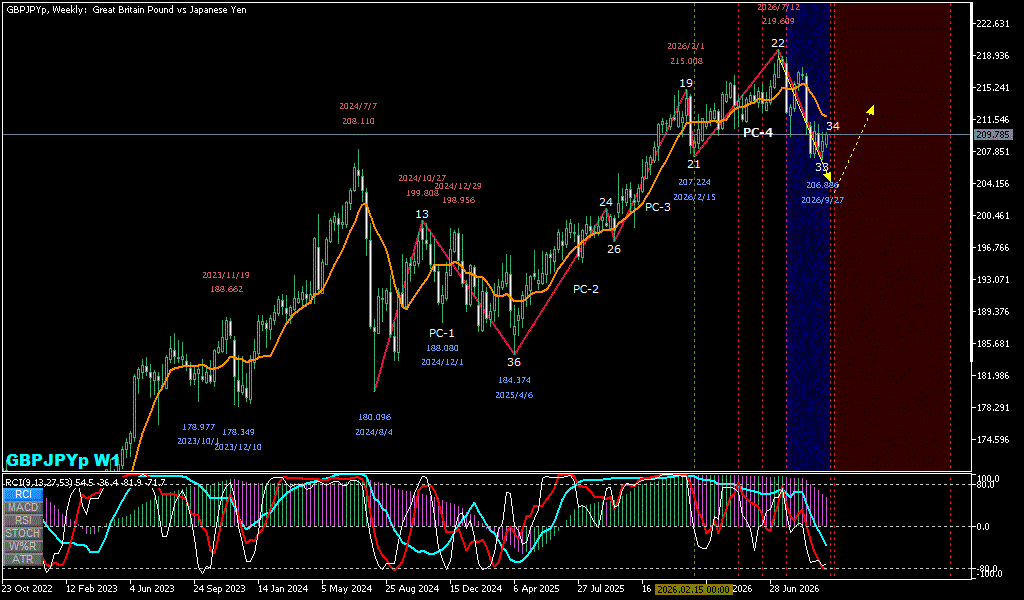The width and height of the screenshot is (1024, 600).
Task: Click the 2023/12/10 low date label
Action: (238, 447)
